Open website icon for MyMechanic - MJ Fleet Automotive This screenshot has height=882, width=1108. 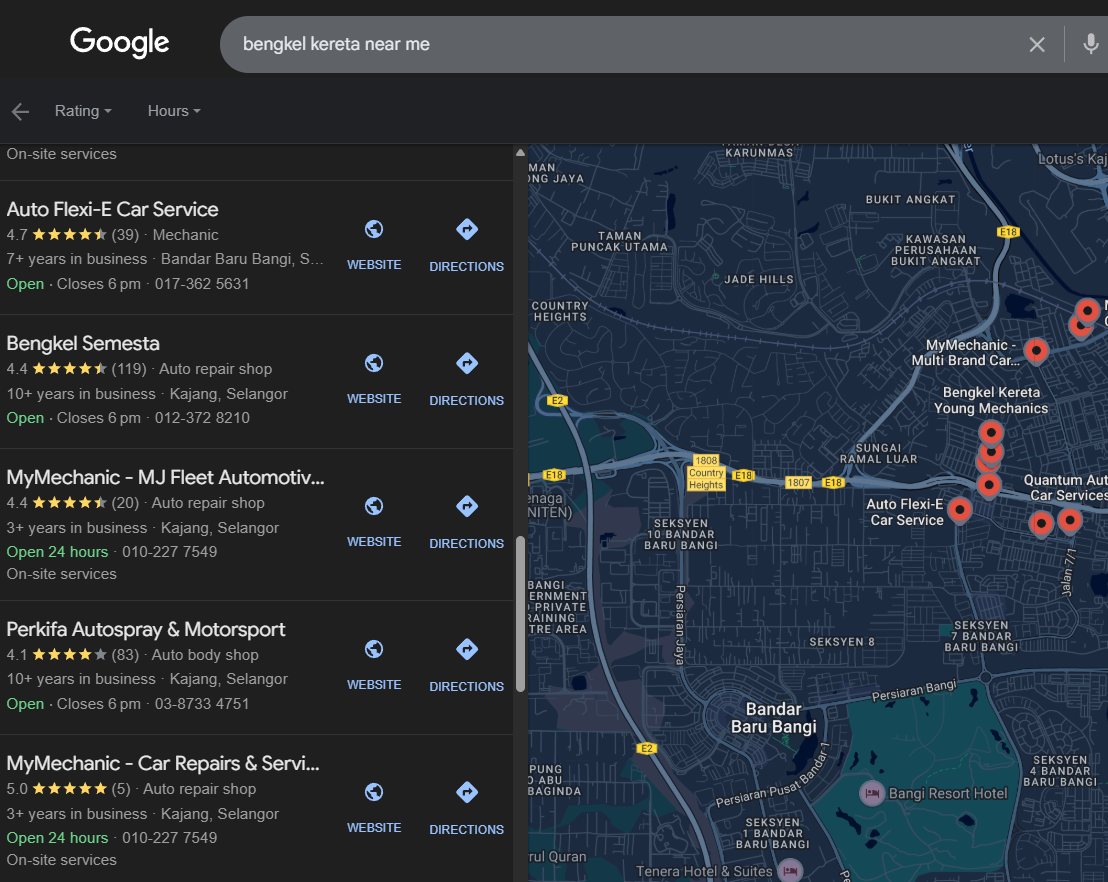[x=374, y=506]
